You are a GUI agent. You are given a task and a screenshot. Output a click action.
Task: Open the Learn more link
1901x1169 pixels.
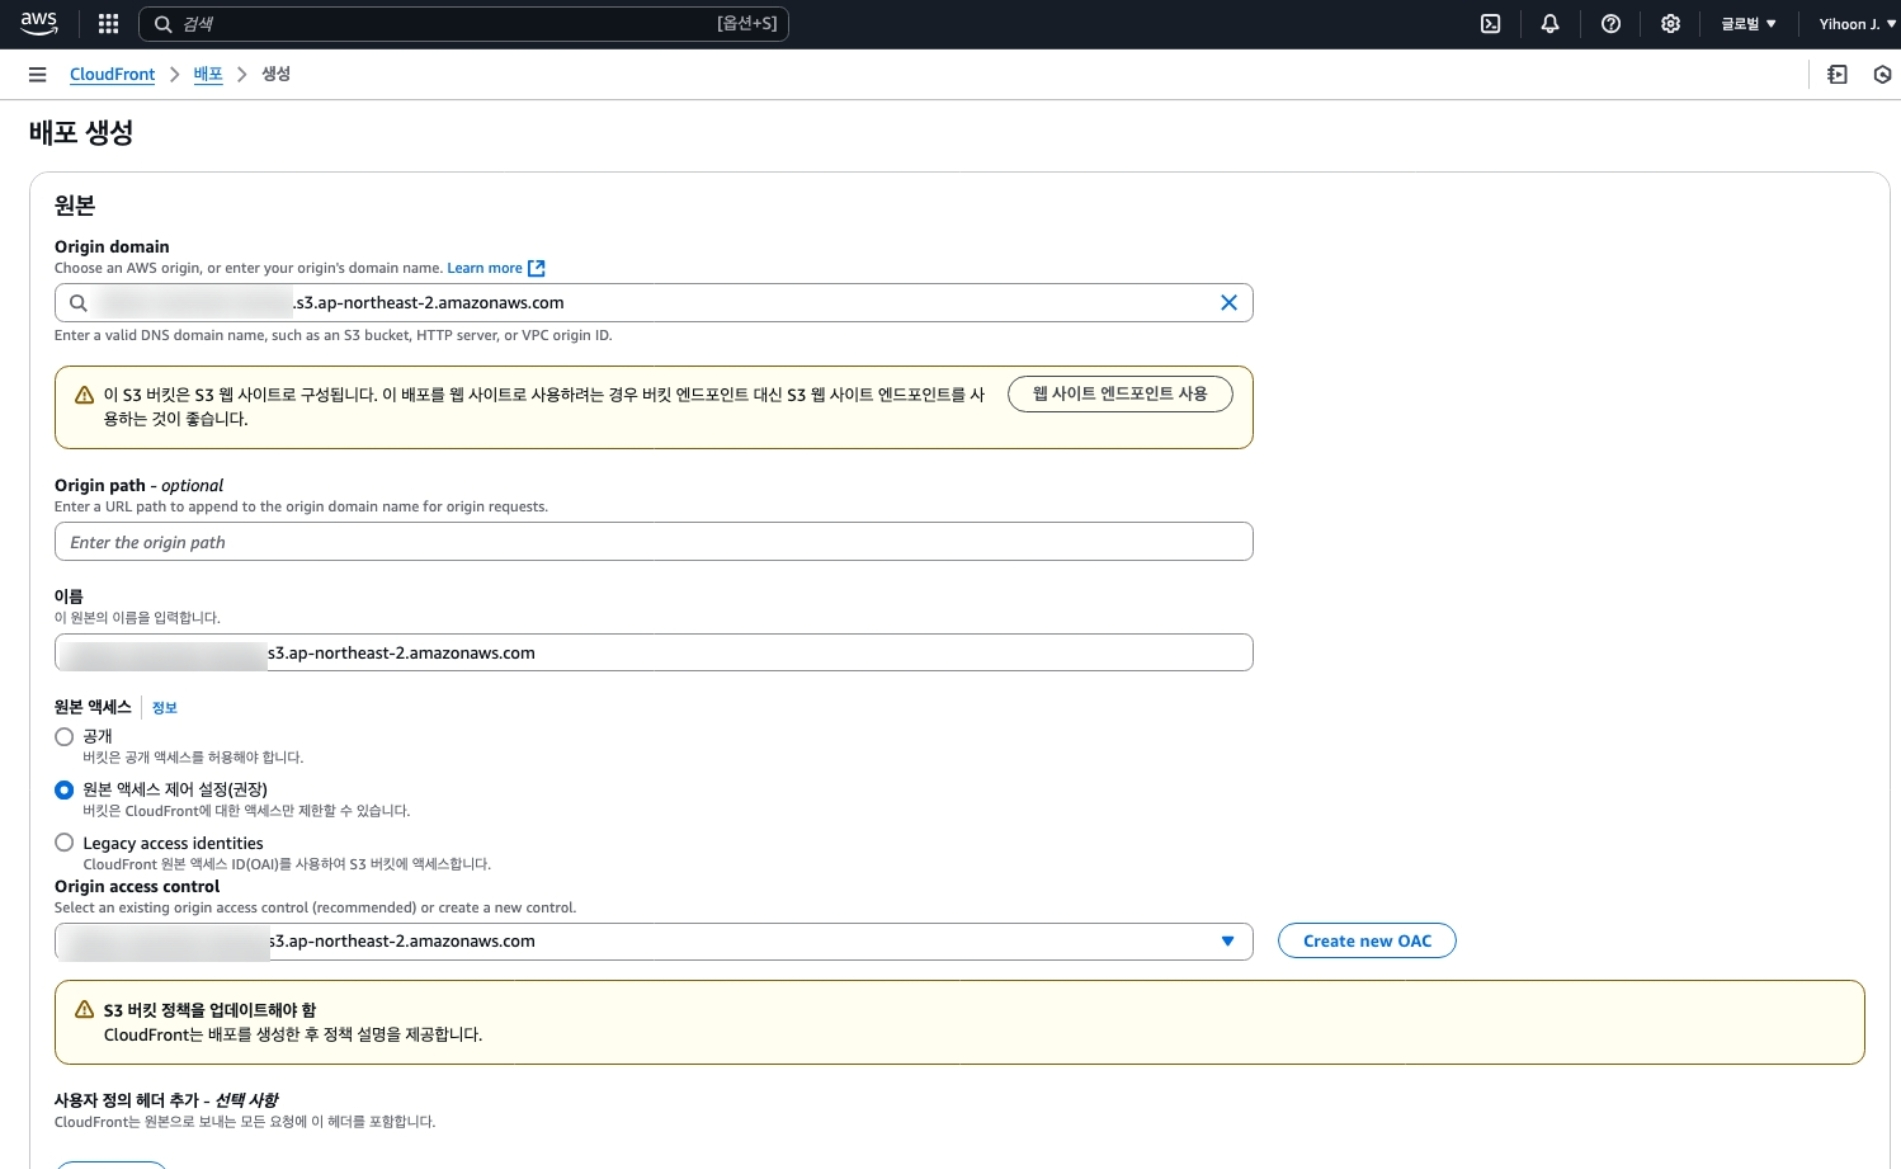[484, 268]
